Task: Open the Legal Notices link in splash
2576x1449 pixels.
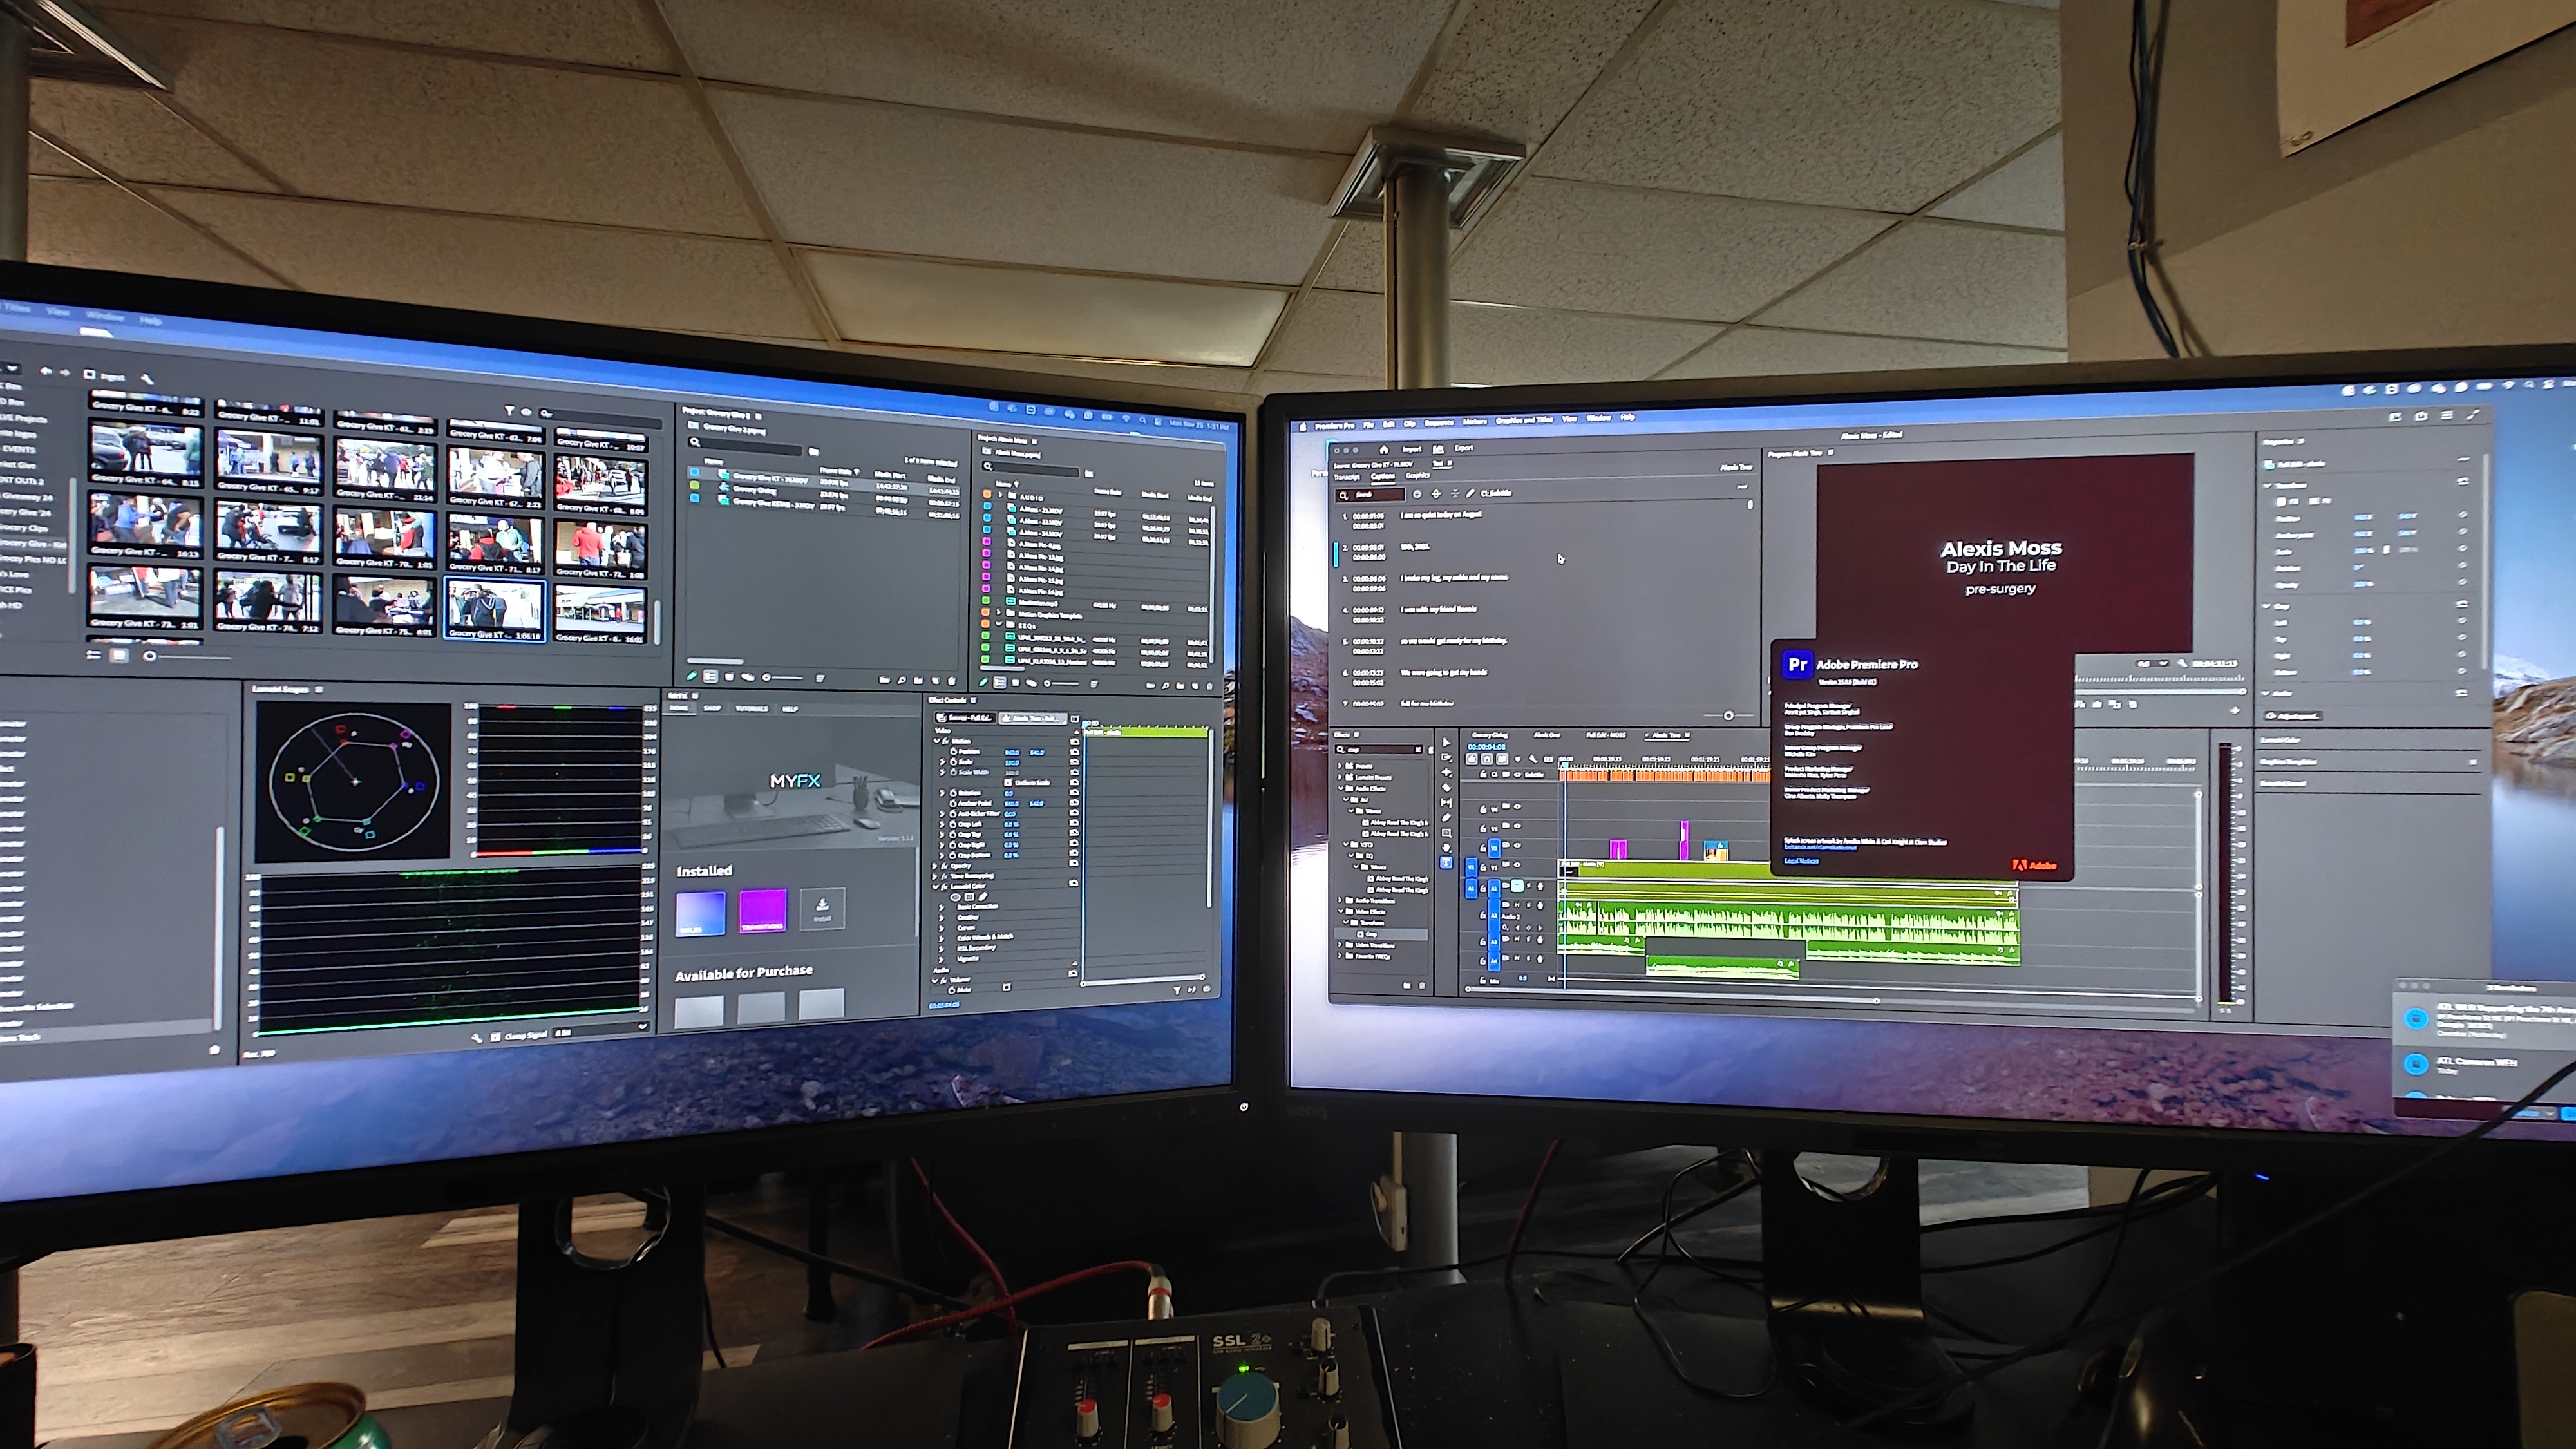Action: (1802, 861)
